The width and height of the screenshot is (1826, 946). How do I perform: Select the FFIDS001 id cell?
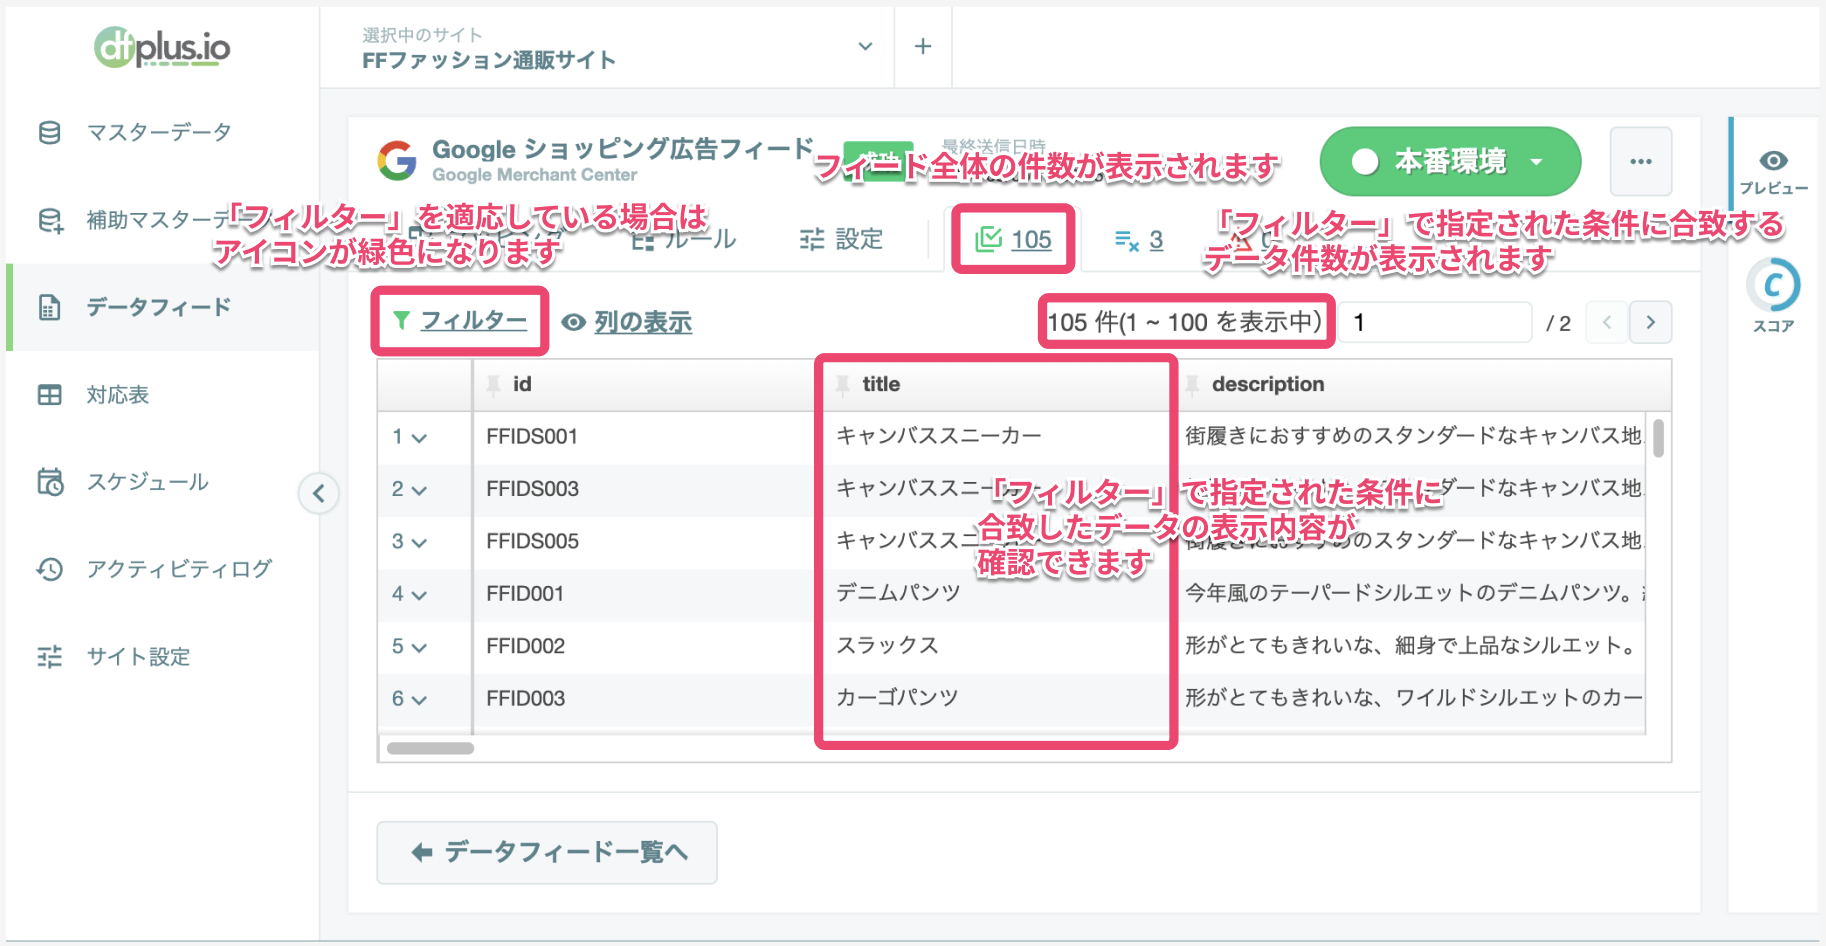pyautogui.click(x=646, y=437)
